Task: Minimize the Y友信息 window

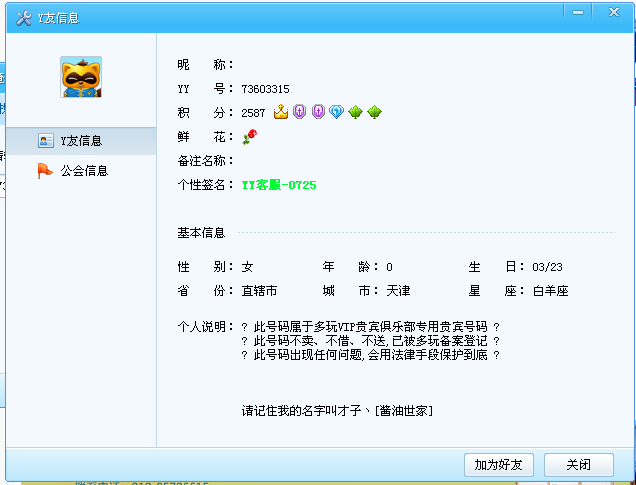Action: click(578, 13)
